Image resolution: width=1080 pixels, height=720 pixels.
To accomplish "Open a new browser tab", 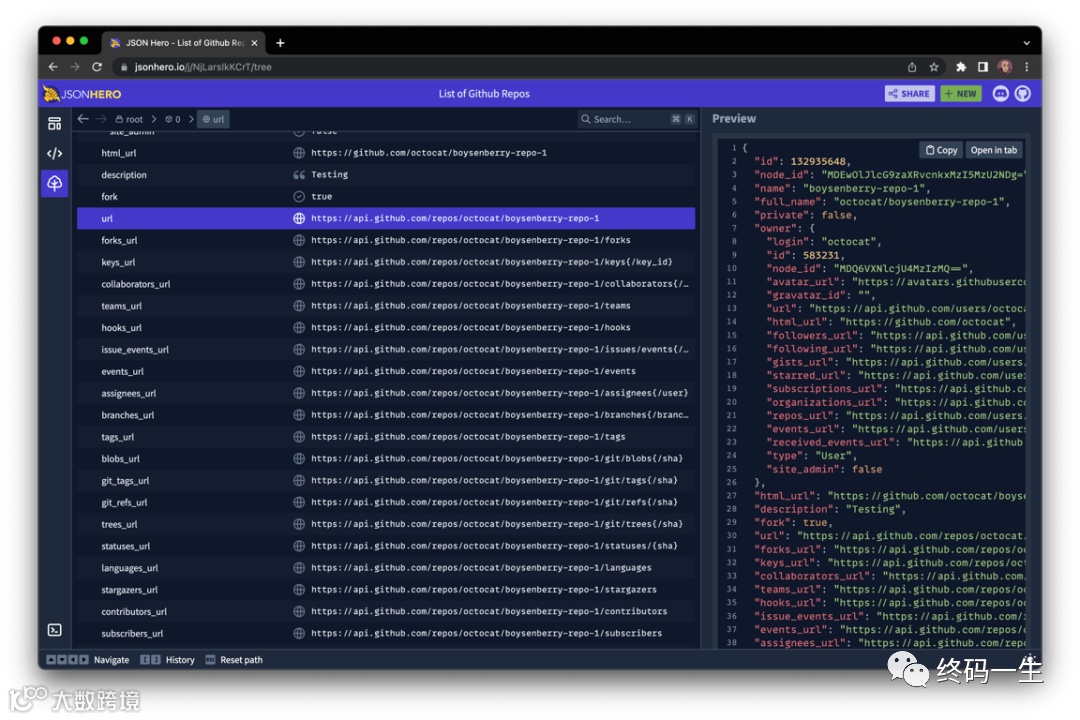I will [x=280, y=43].
